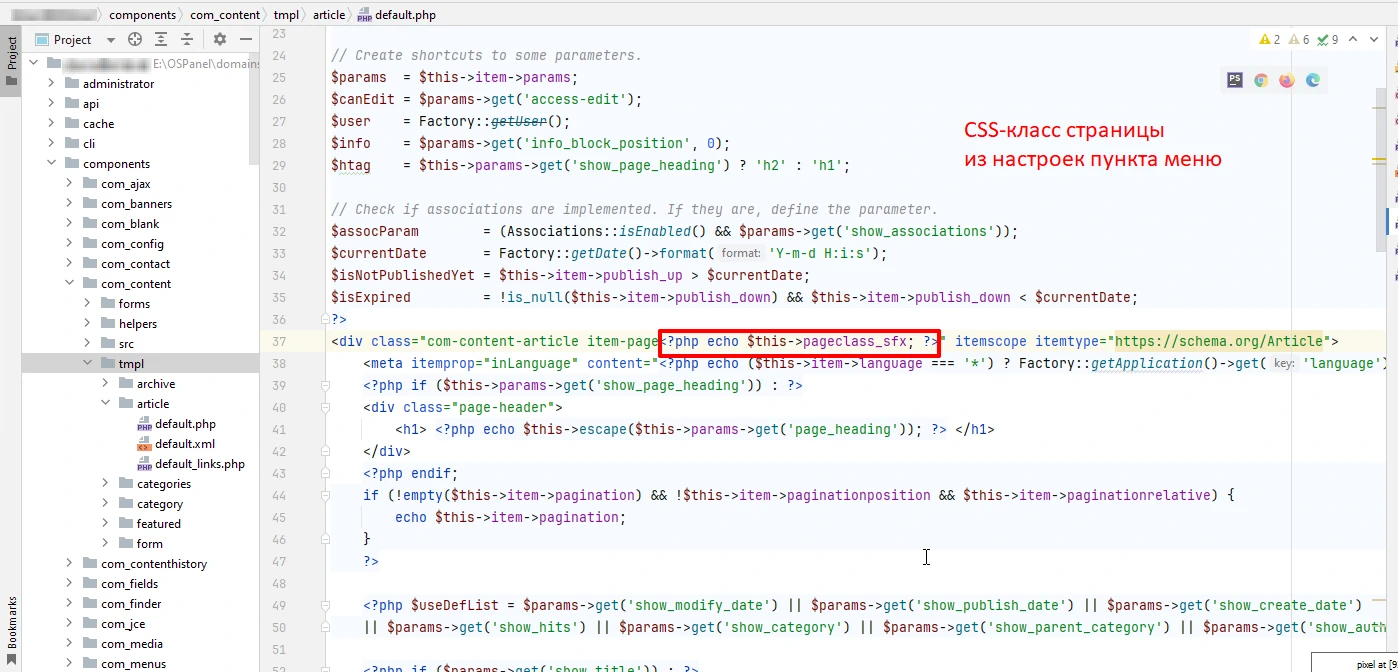Expand the administrator folder
The image size is (1398, 672).
click(x=51, y=83)
